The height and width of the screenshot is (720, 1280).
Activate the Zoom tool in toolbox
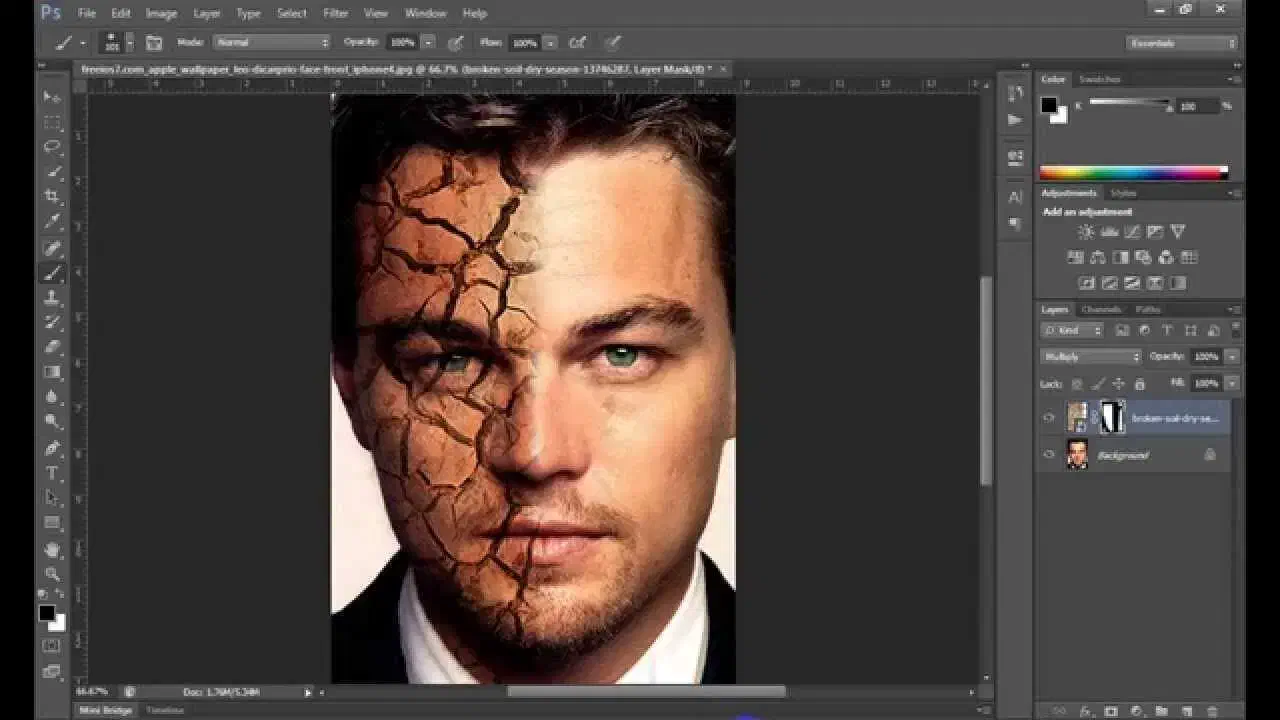point(52,574)
